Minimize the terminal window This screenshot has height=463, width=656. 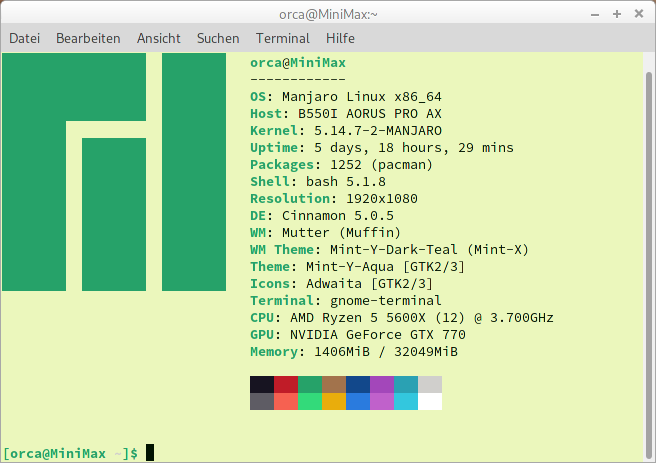(595, 14)
